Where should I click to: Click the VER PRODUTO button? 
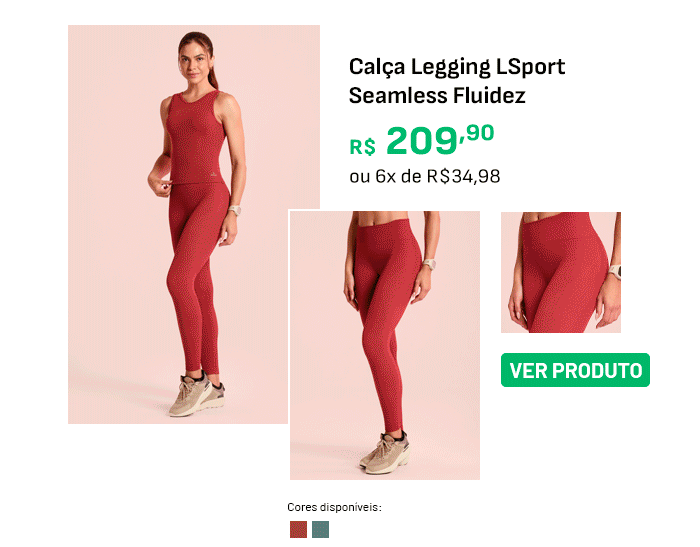point(575,370)
